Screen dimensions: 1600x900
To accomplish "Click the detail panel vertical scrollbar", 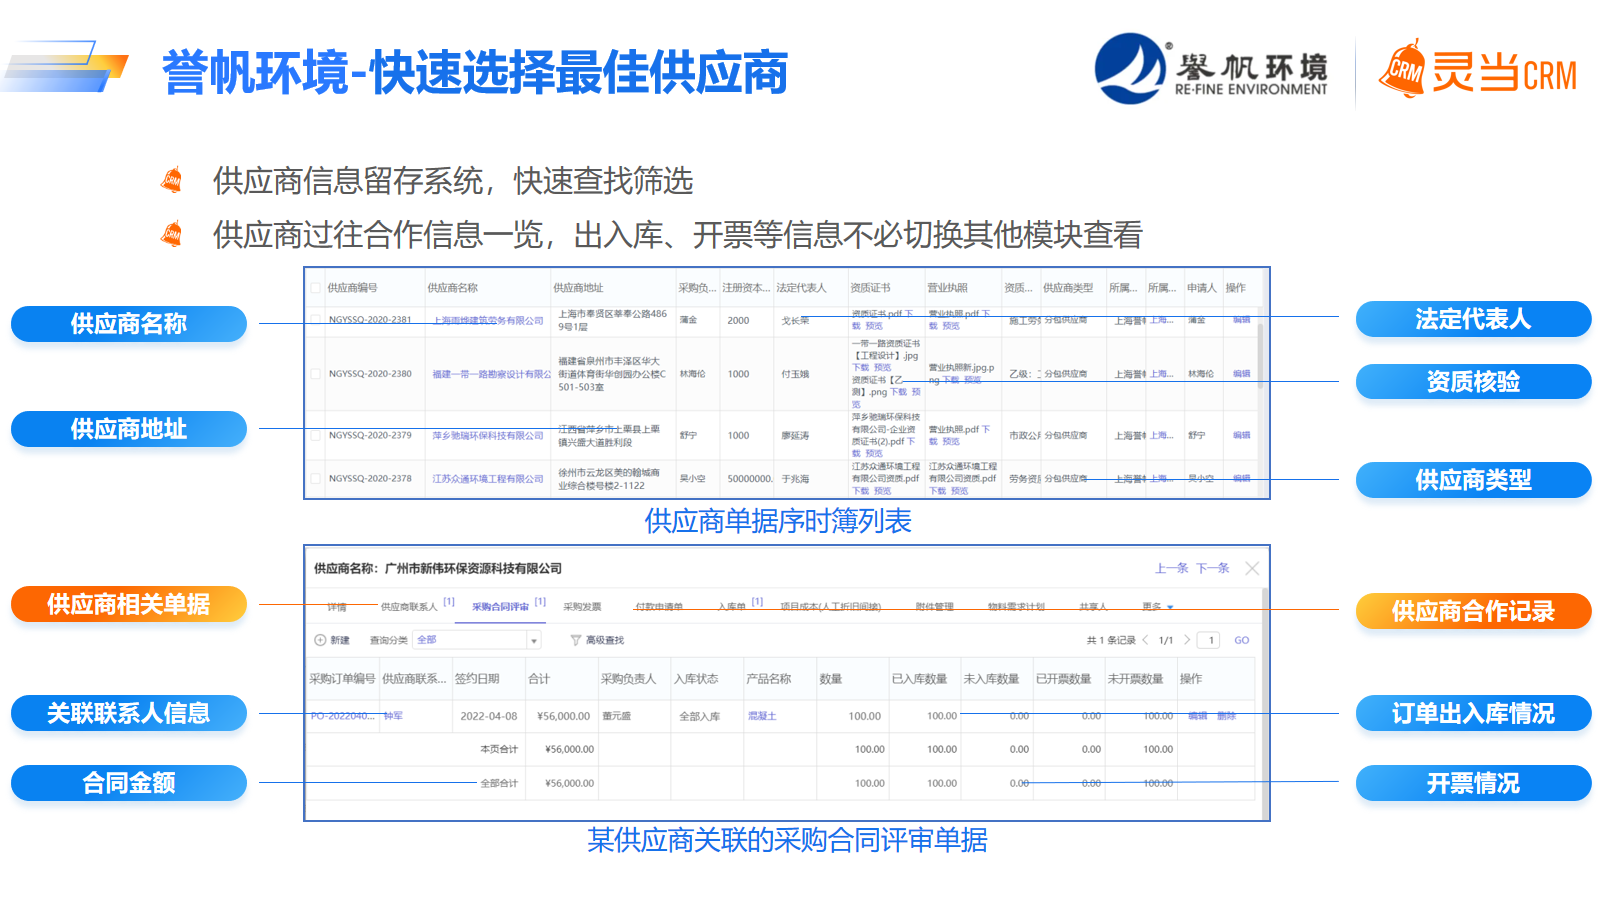I will coord(1265,700).
